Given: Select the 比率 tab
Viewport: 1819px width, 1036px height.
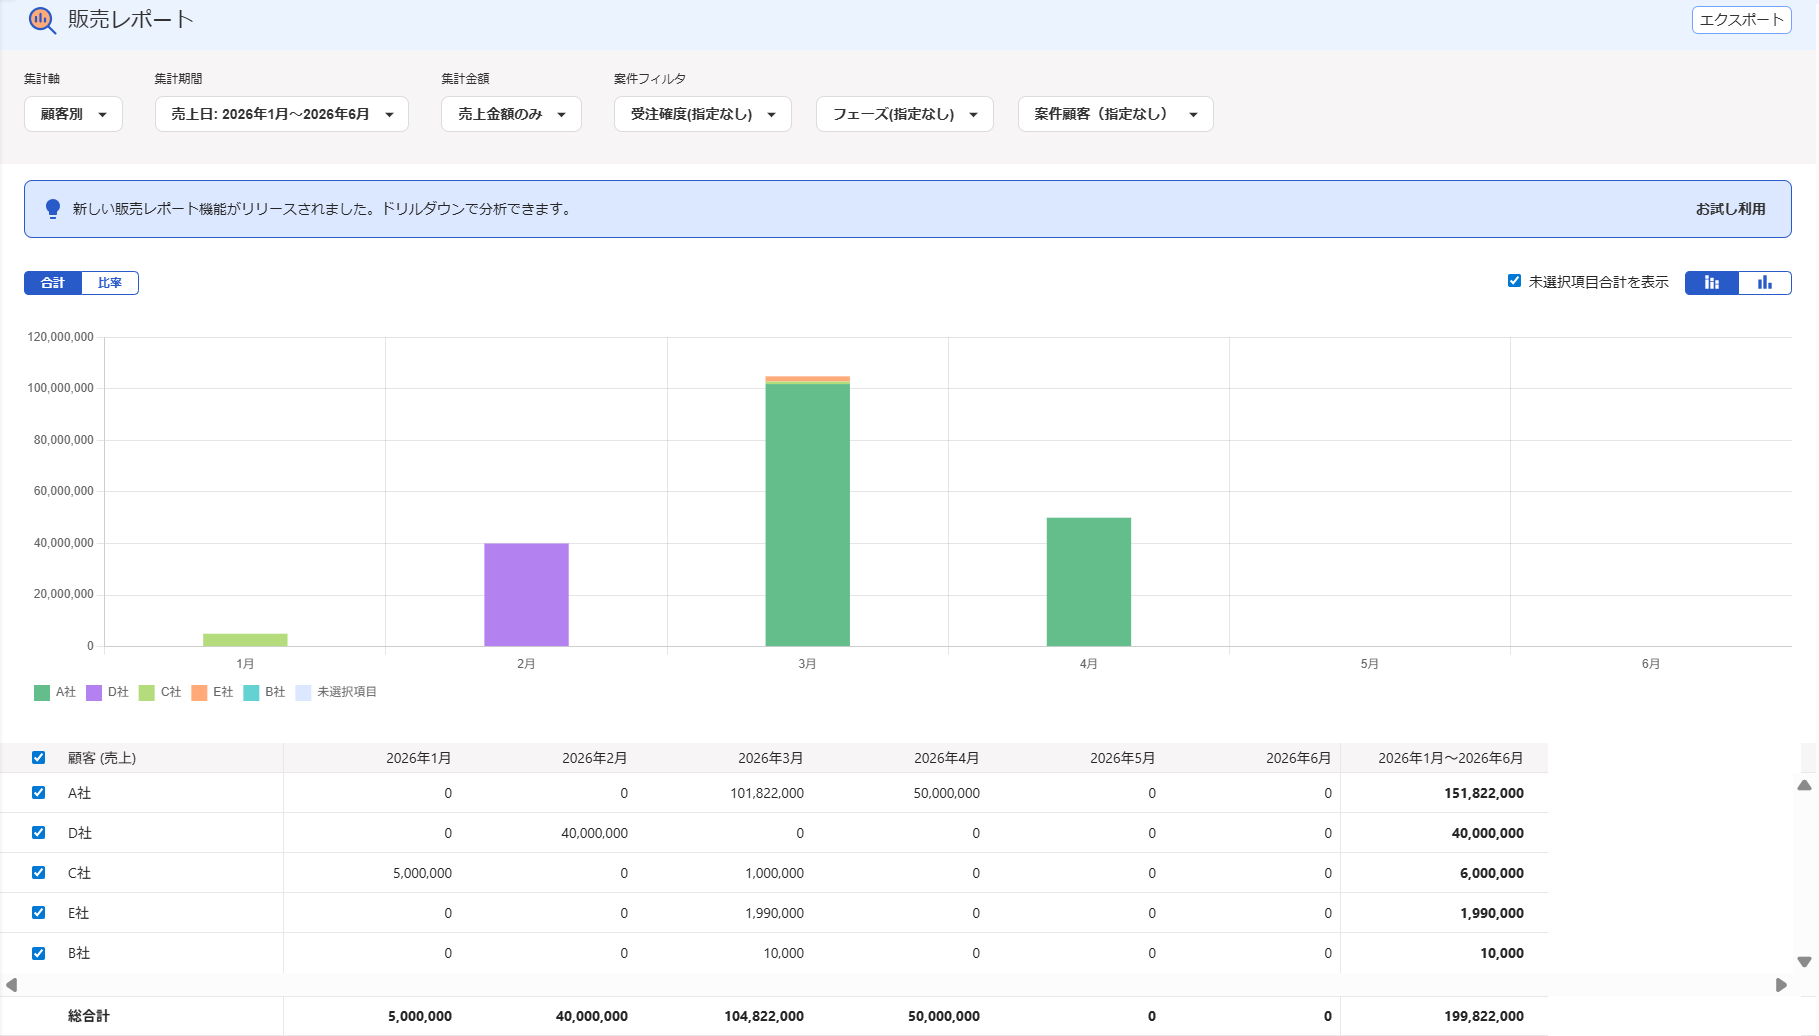Looking at the screenshot, I should 110,283.
